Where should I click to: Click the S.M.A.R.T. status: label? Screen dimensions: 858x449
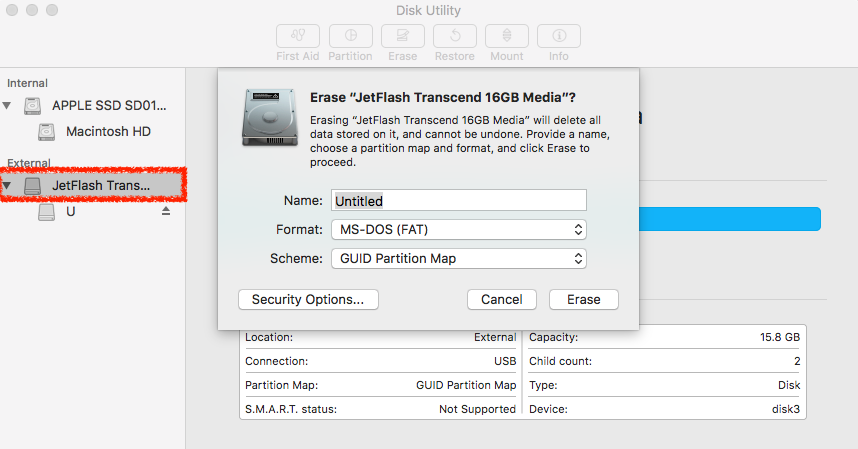pos(291,410)
